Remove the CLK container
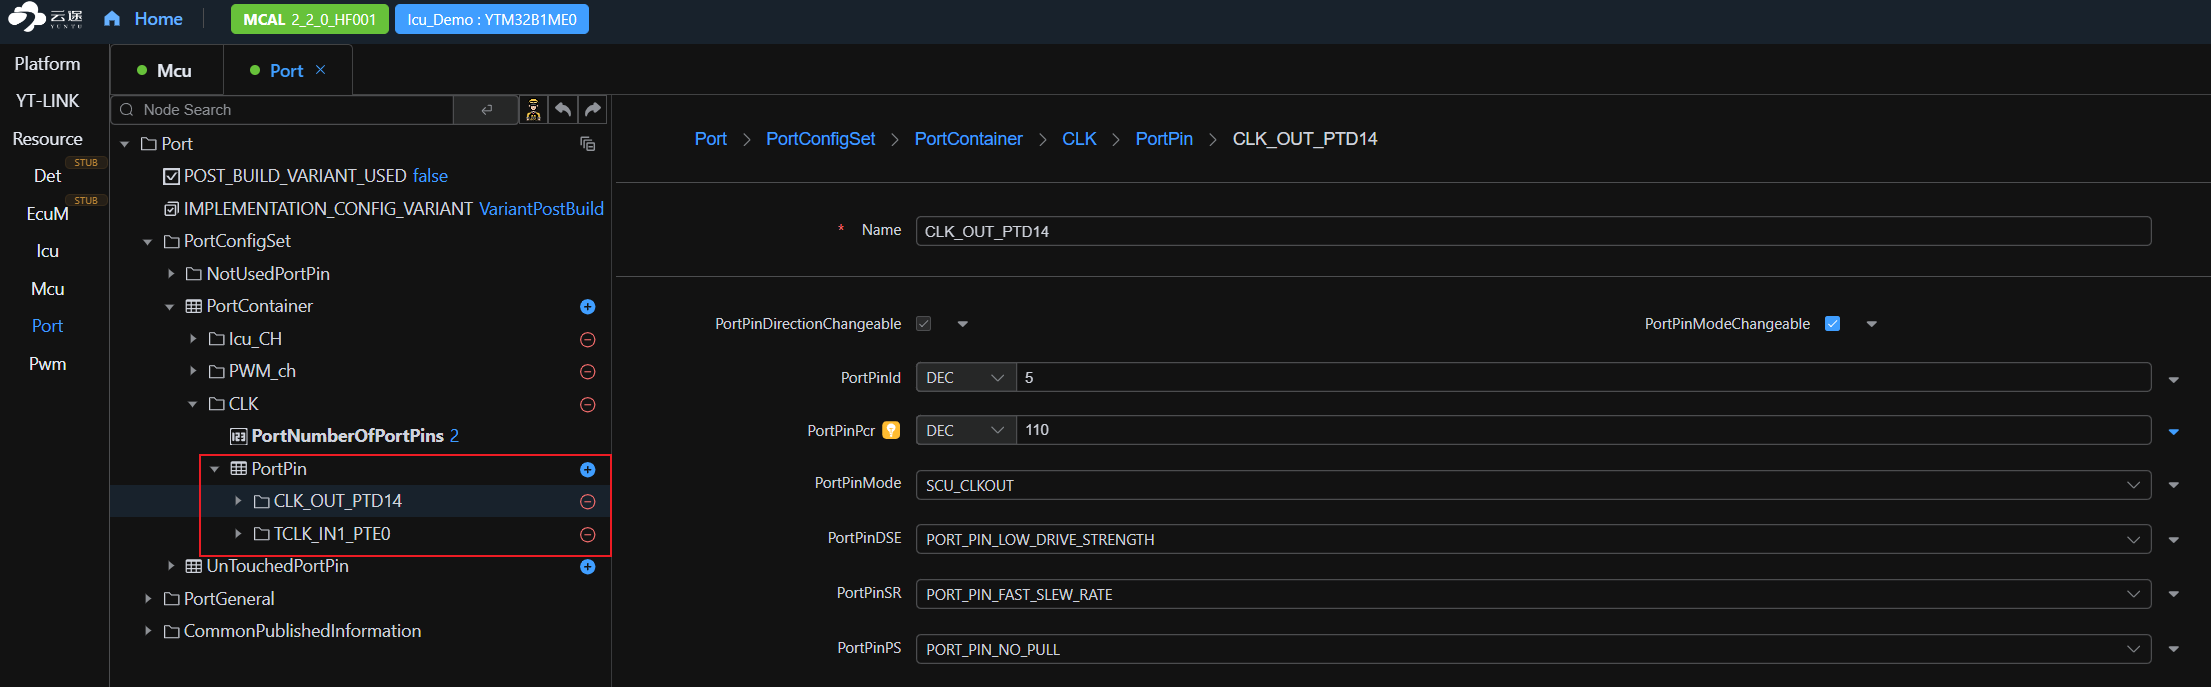This screenshot has height=687, width=2211. tap(588, 405)
